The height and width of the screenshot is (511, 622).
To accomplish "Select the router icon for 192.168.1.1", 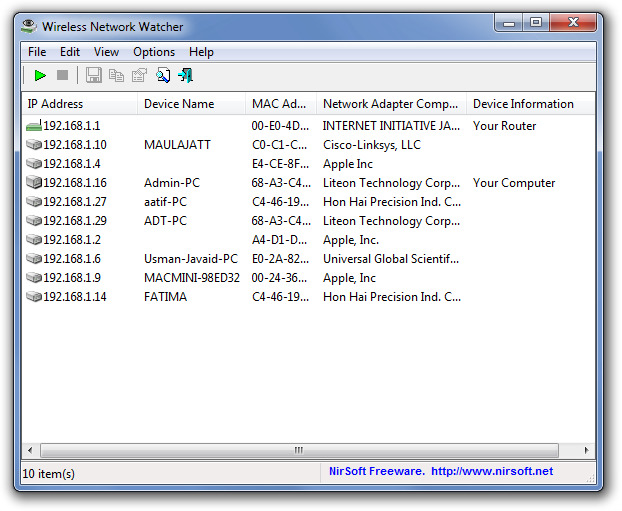I will [x=34, y=126].
